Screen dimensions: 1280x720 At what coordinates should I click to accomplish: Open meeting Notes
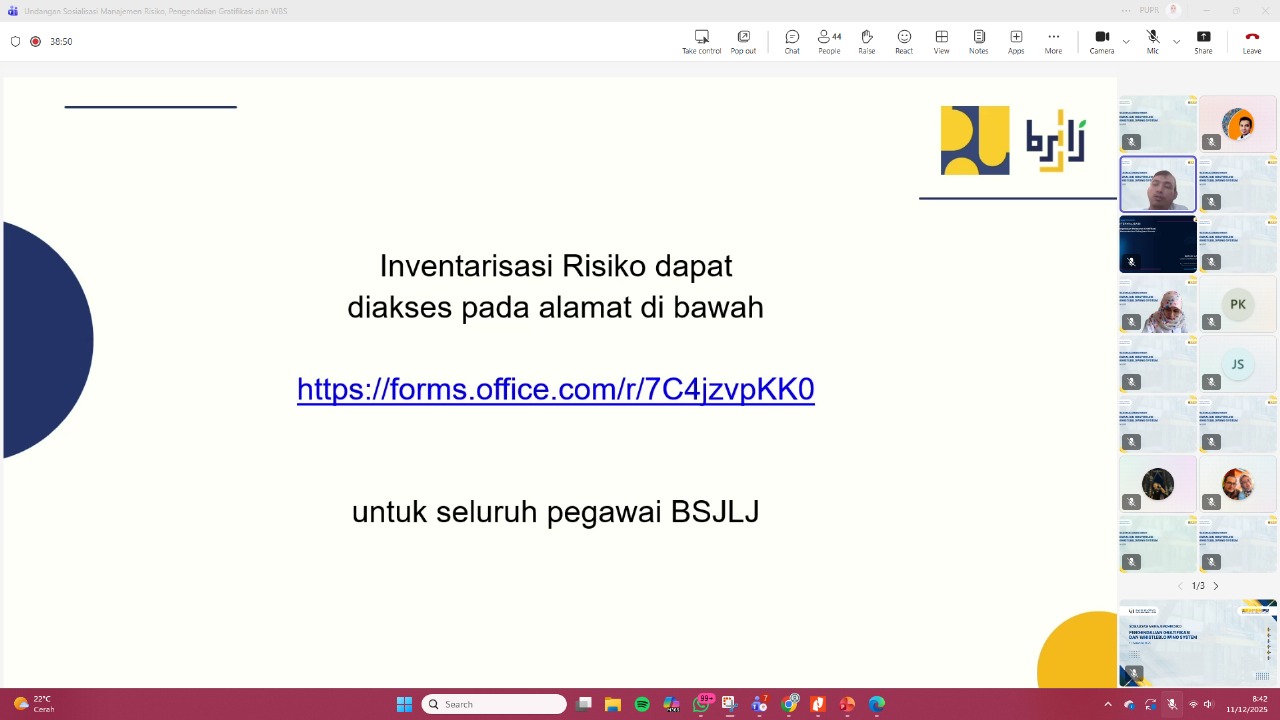pyautogui.click(x=978, y=41)
